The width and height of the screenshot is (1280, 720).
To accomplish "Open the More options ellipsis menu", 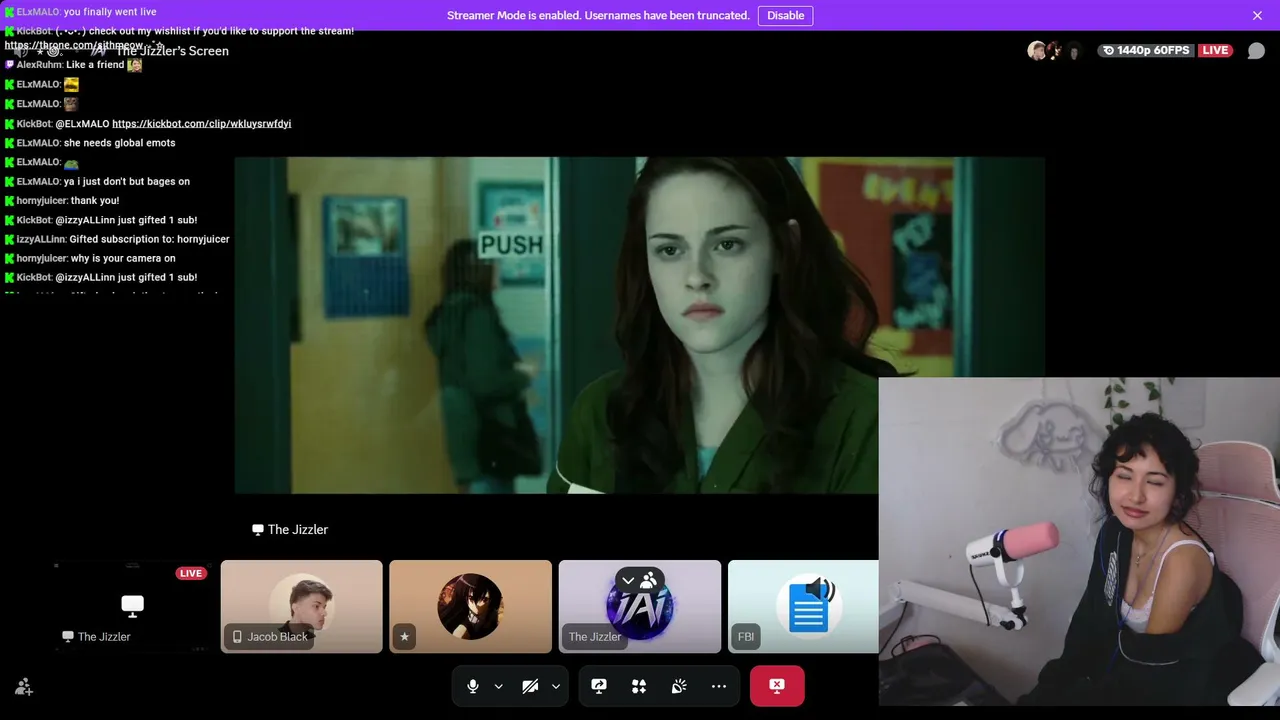I will [719, 686].
